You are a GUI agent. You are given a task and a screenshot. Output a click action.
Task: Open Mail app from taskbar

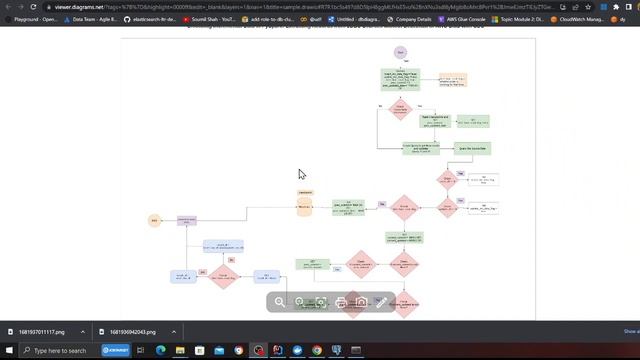[x=219, y=350]
